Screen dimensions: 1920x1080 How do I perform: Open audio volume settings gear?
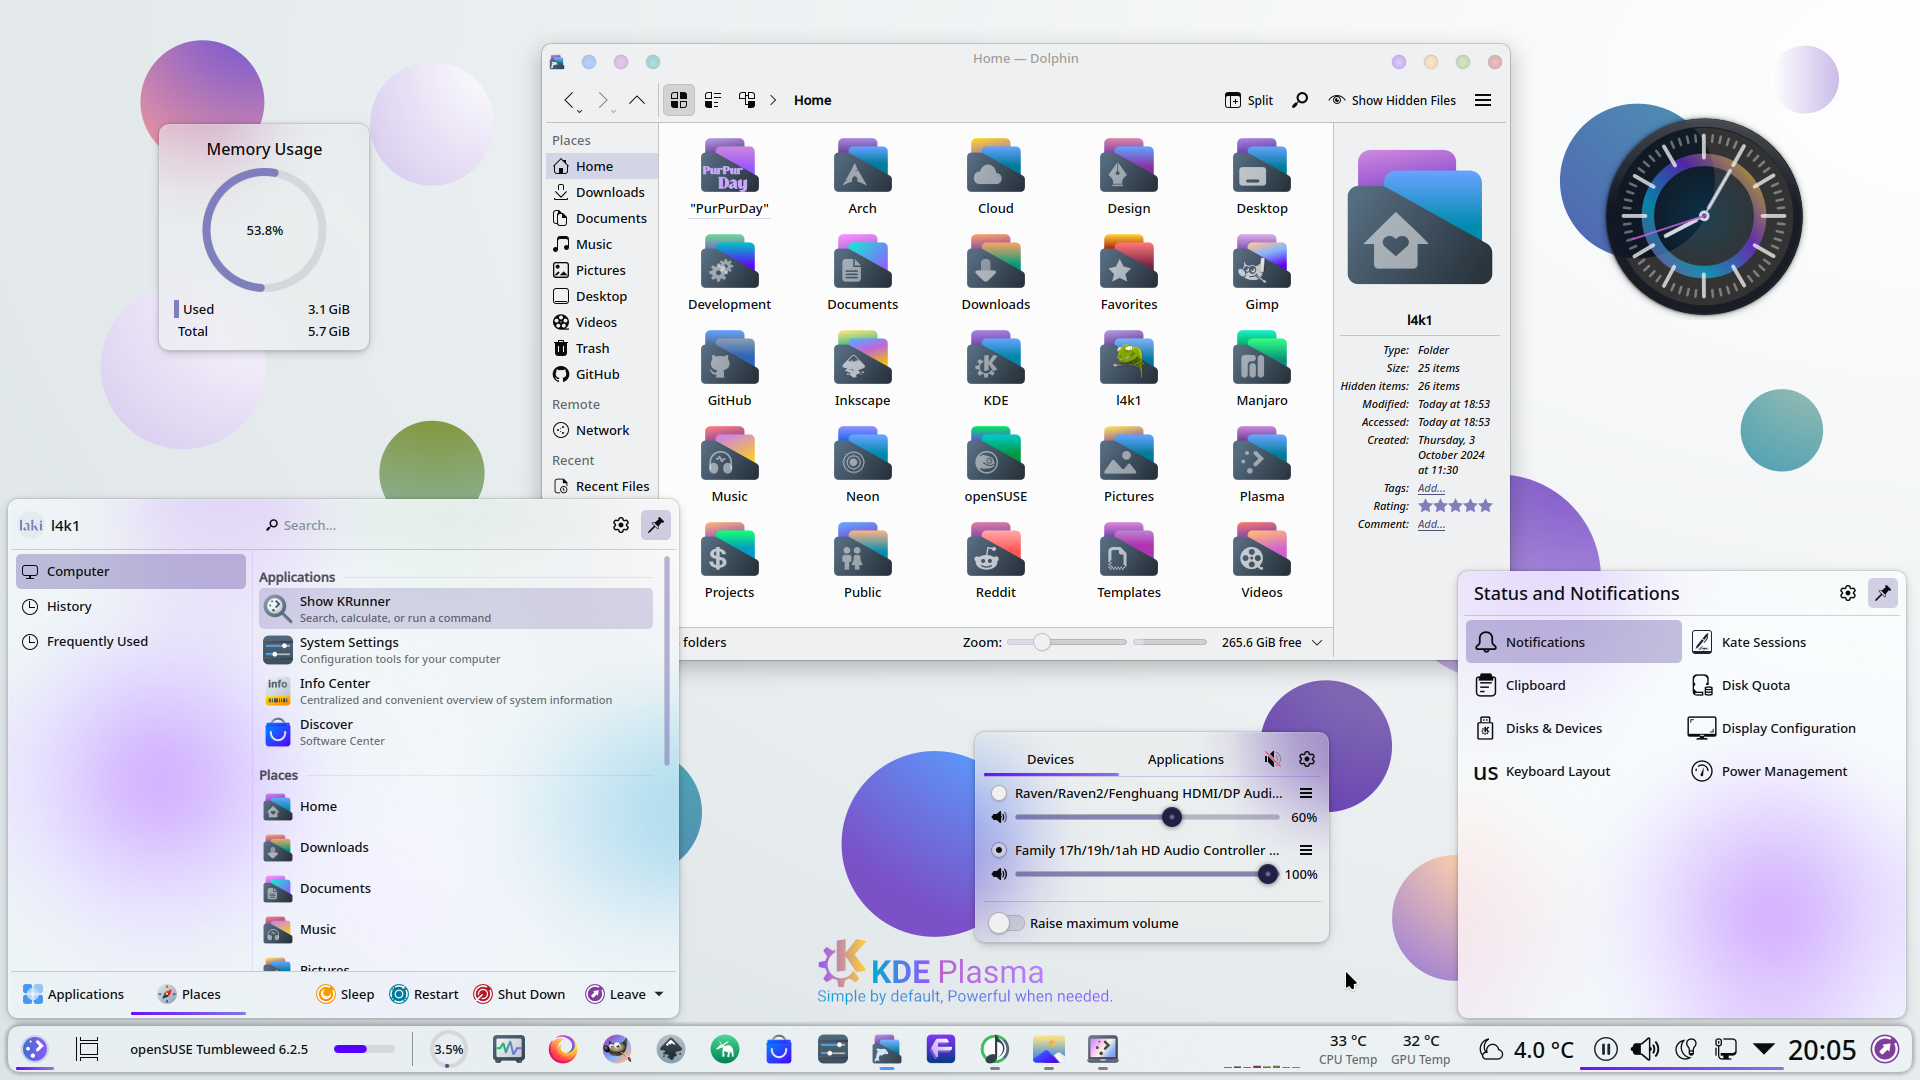point(1307,759)
